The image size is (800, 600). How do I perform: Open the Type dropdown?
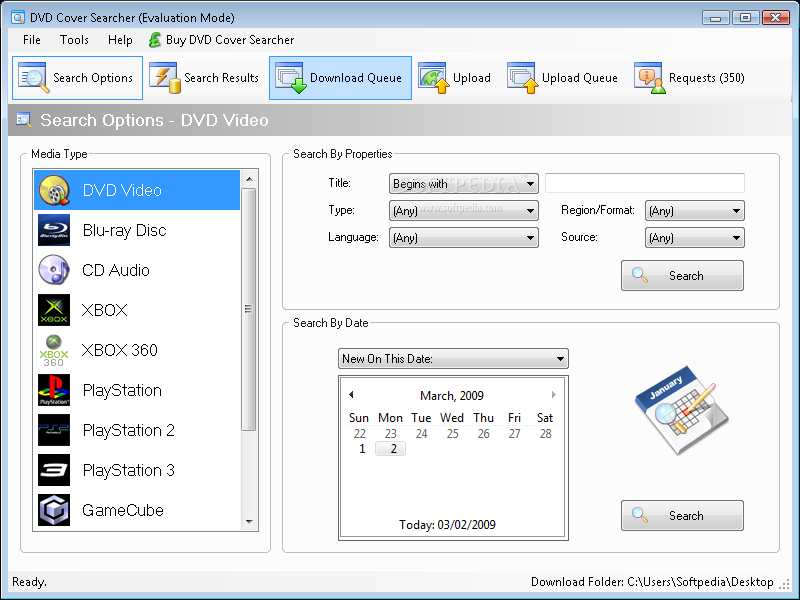click(463, 210)
